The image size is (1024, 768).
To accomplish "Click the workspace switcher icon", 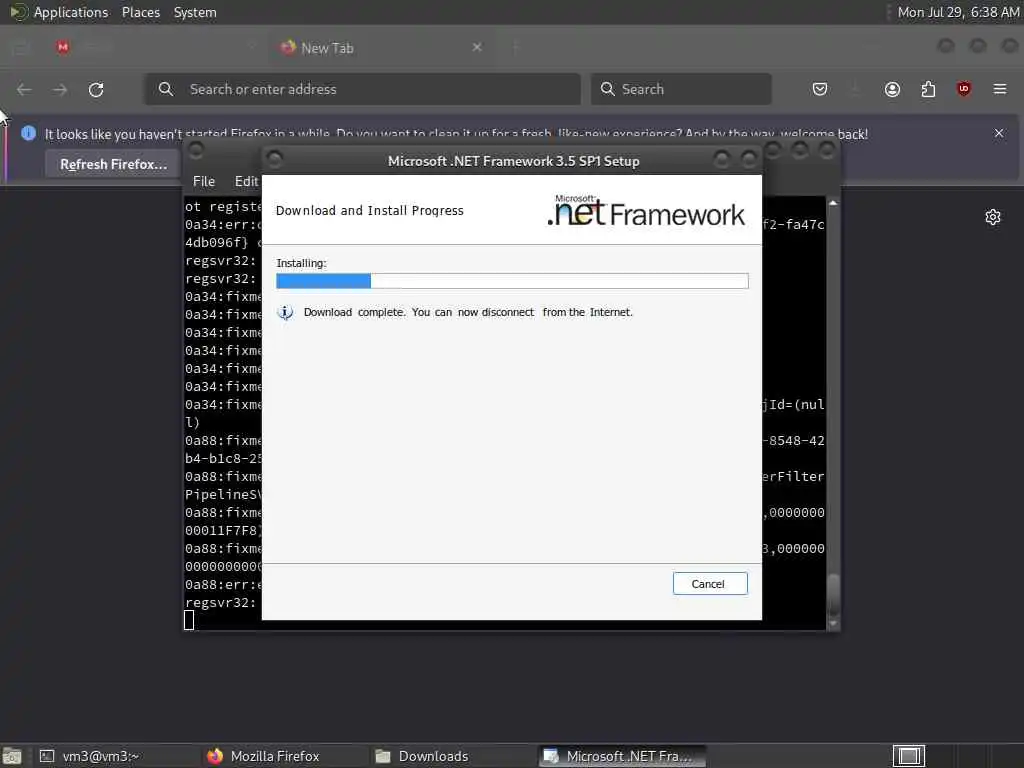I will (908, 756).
